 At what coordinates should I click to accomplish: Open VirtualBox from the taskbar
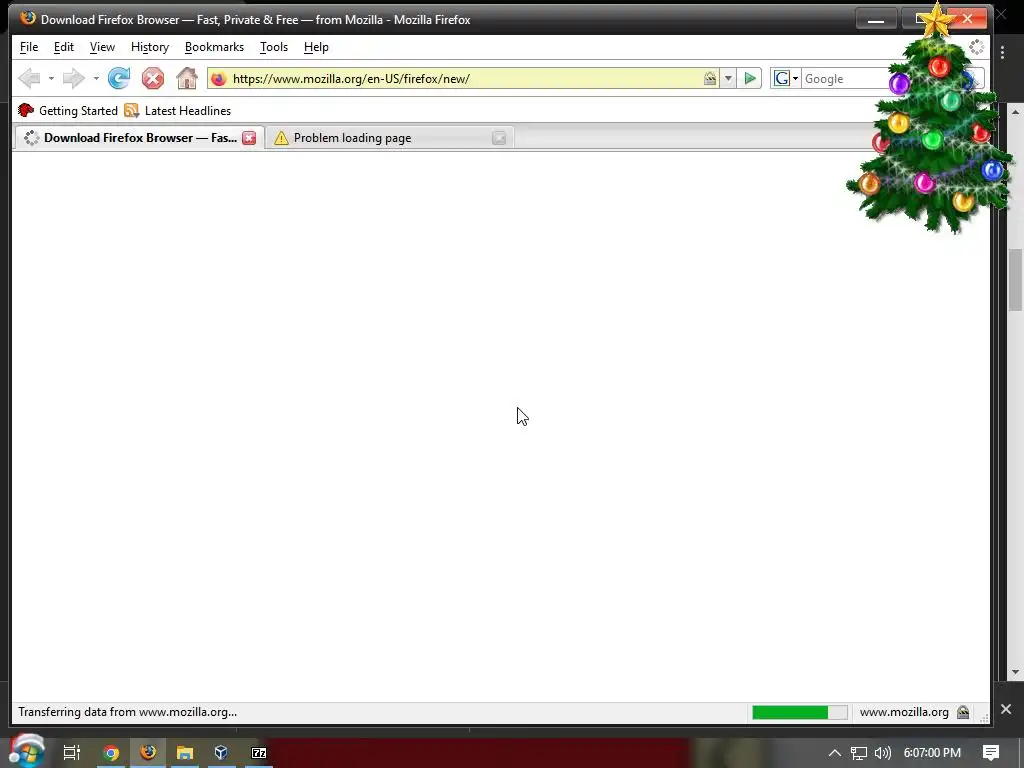[221, 753]
